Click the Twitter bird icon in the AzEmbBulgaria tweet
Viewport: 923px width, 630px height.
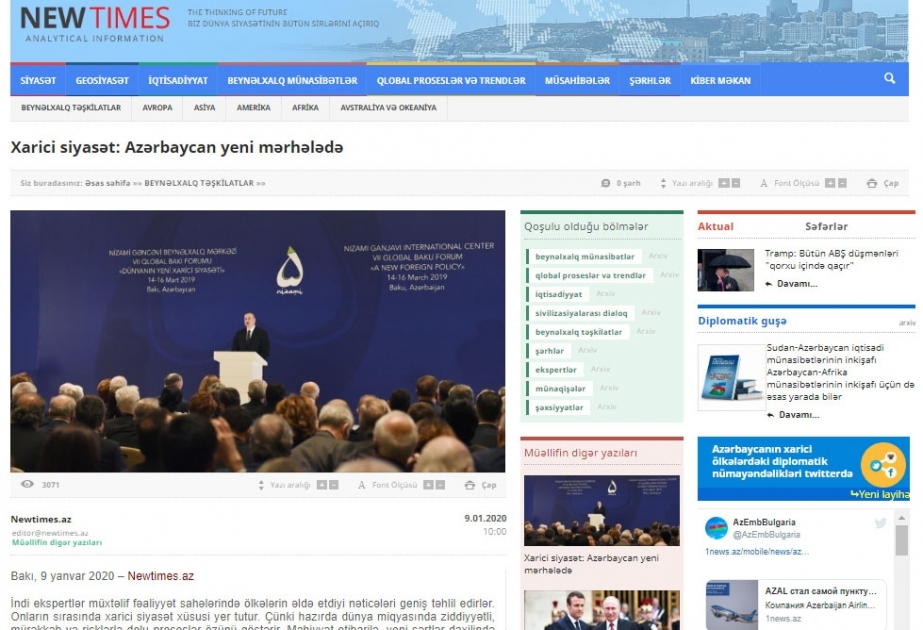pyautogui.click(x=880, y=523)
